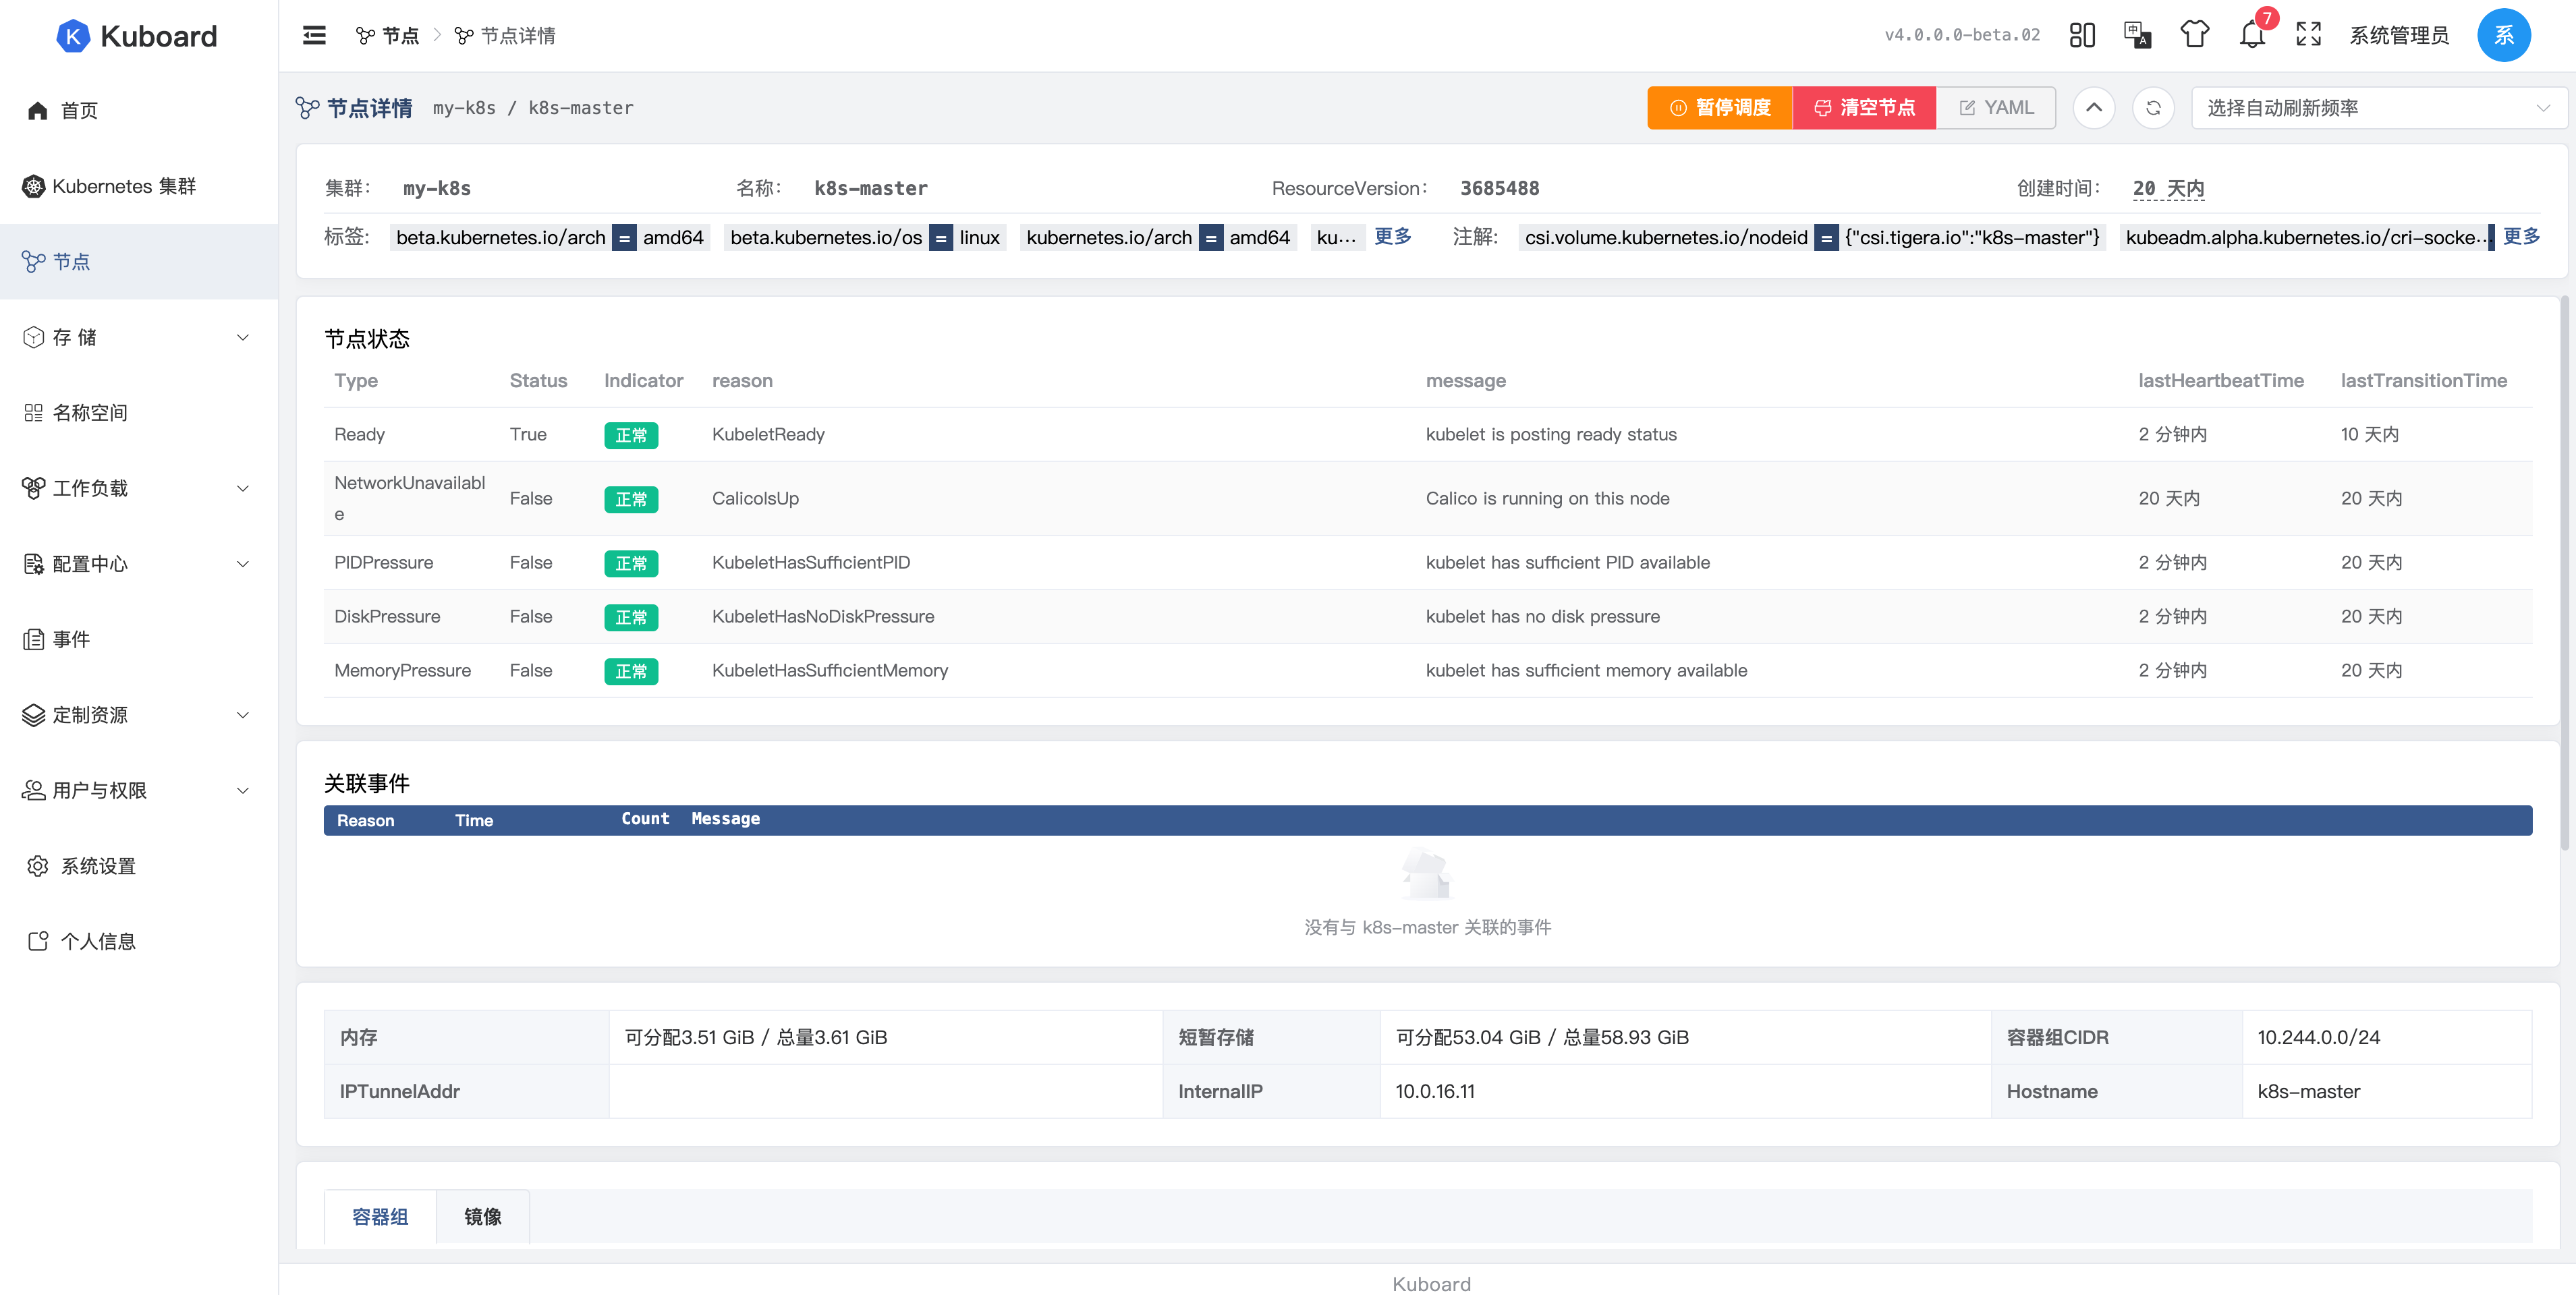2576x1295 pixels.
Task: Click beta.kubernetes.io/arch label tag
Action: tap(550, 237)
